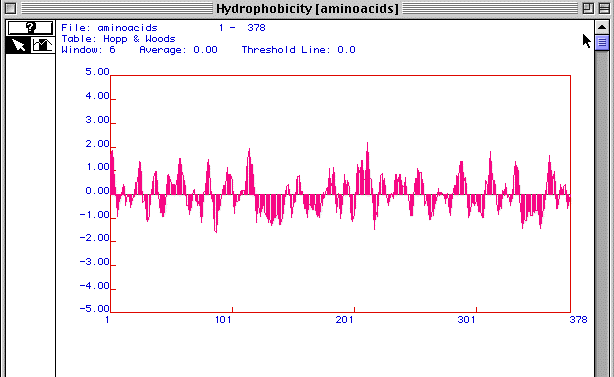This screenshot has width=614, height=377.
Task: Click the Average: 0.00 text
Action: click(x=178, y=50)
